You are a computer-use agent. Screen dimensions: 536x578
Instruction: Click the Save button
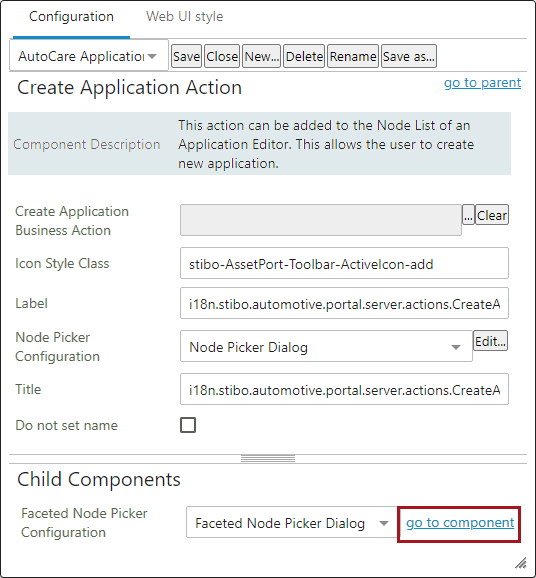186,56
